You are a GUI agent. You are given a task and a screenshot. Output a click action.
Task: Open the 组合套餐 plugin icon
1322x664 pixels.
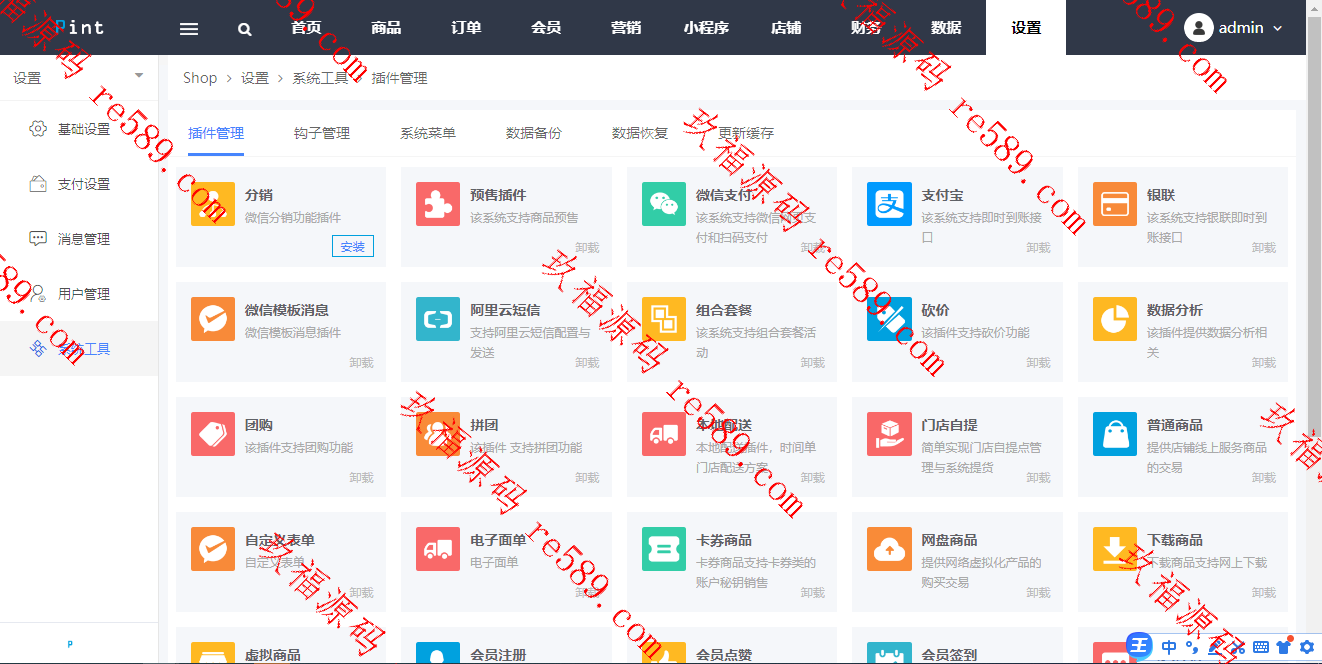point(664,319)
